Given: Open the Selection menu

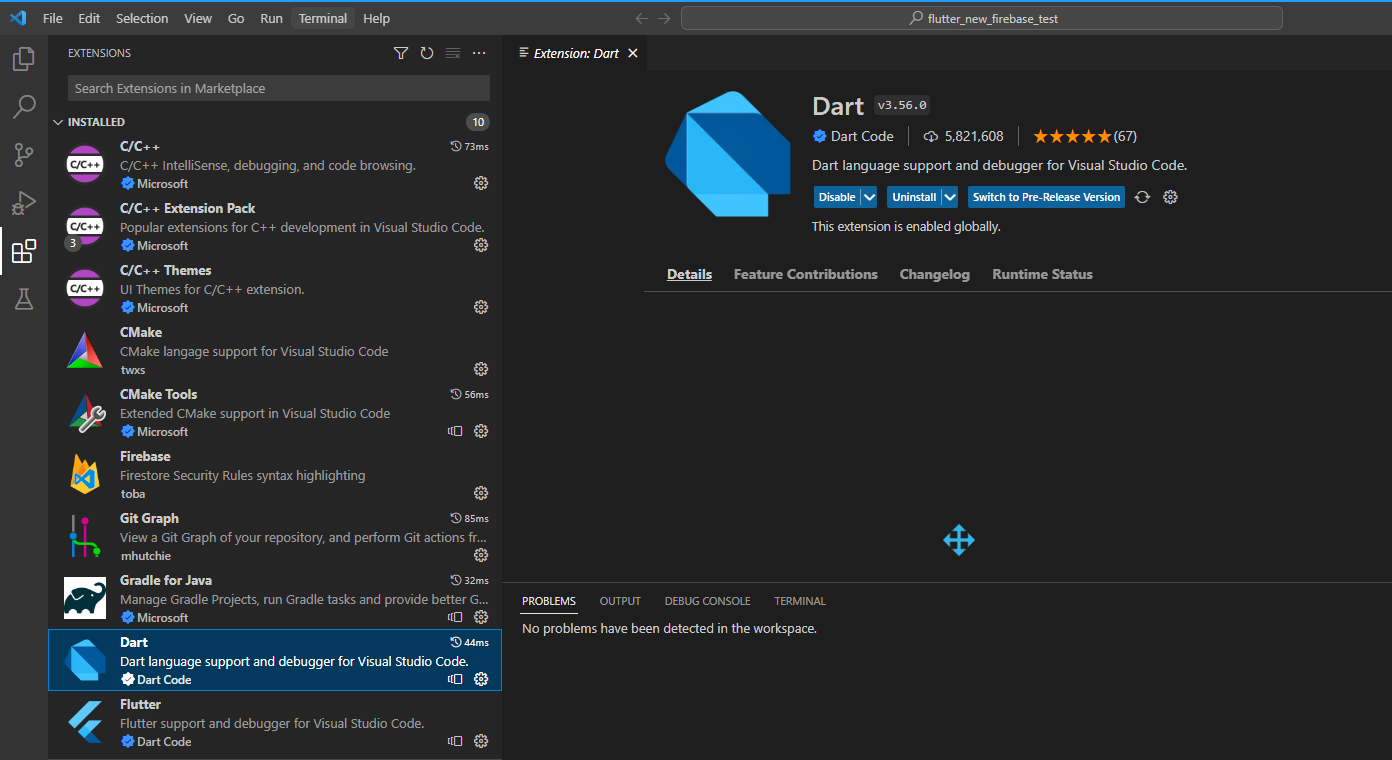Looking at the screenshot, I should click(142, 18).
